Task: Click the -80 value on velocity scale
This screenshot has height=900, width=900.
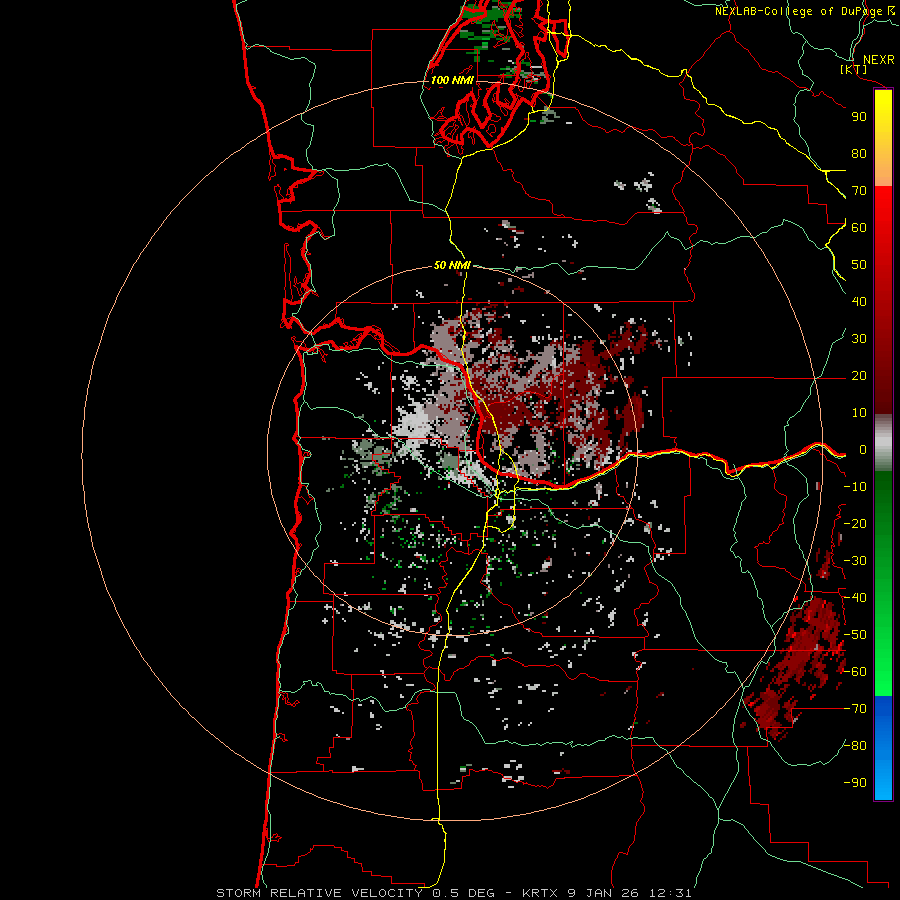Action: coord(855,746)
